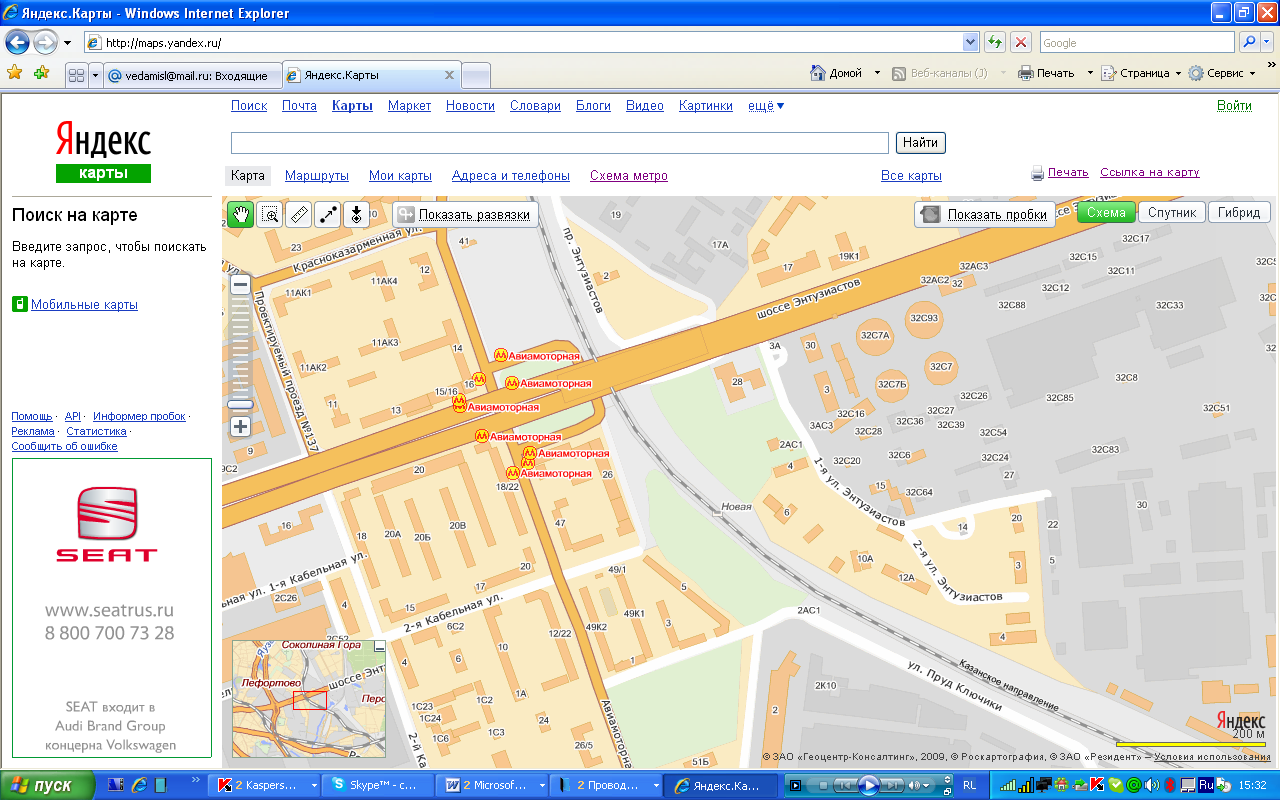Open Адреса и телефоны tab
This screenshot has width=1280, height=800.
[511, 176]
